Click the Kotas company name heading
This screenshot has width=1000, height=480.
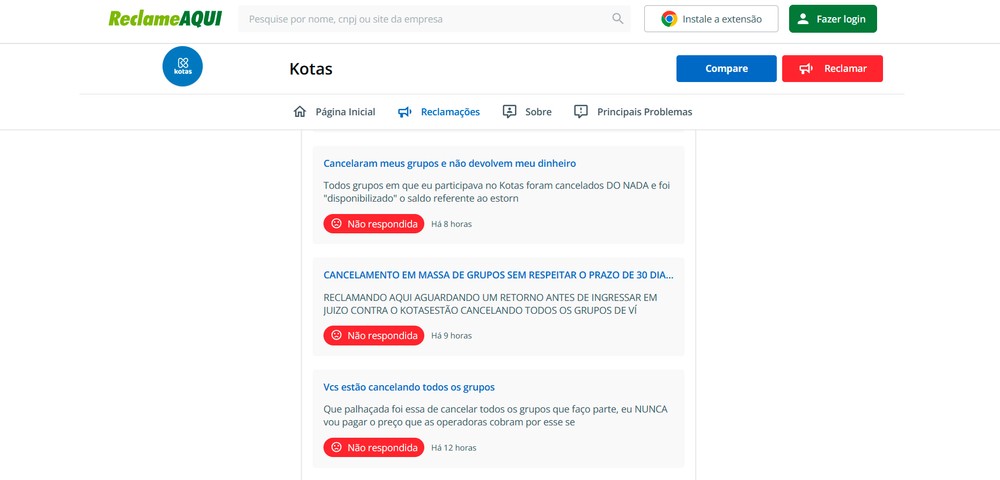[311, 68]
